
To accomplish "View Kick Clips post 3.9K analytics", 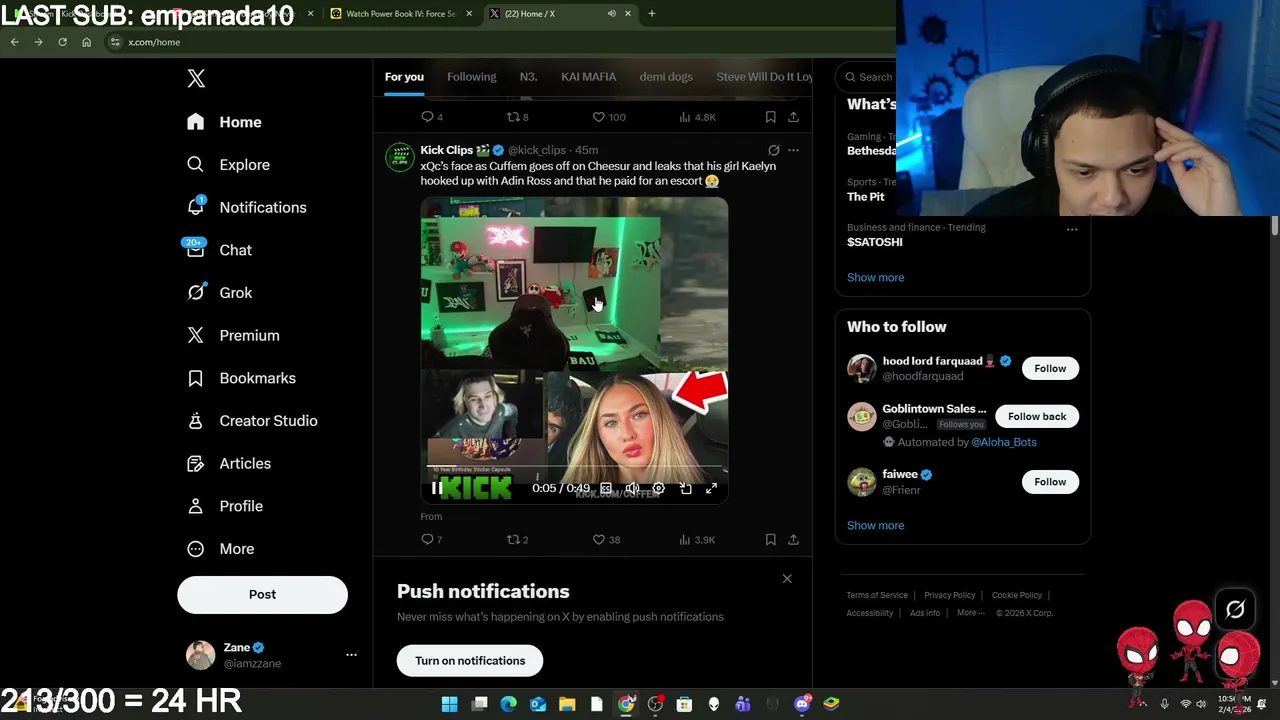I will pos(697,540).
